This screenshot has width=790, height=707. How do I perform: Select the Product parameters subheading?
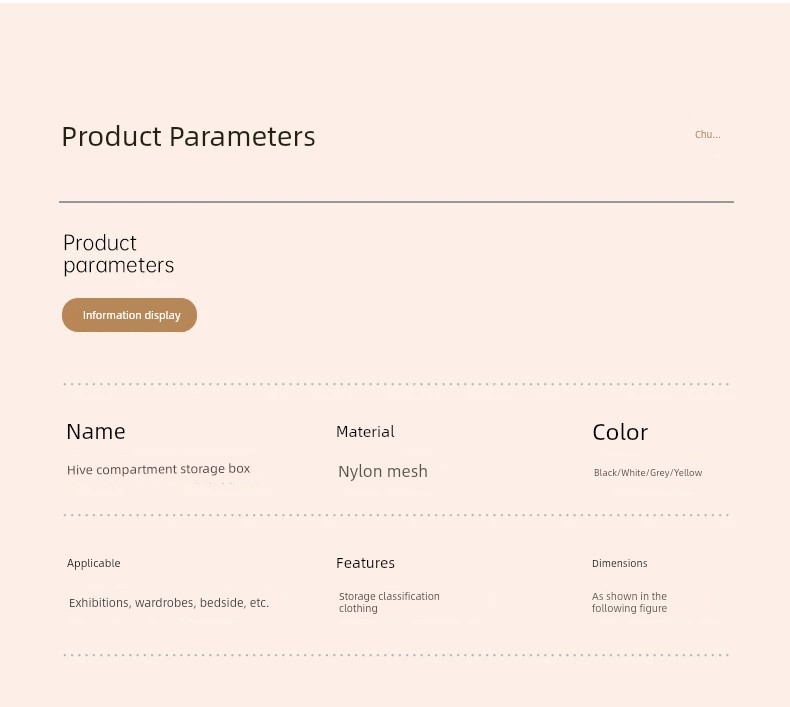pyautogui.click(x=119, y=254)
